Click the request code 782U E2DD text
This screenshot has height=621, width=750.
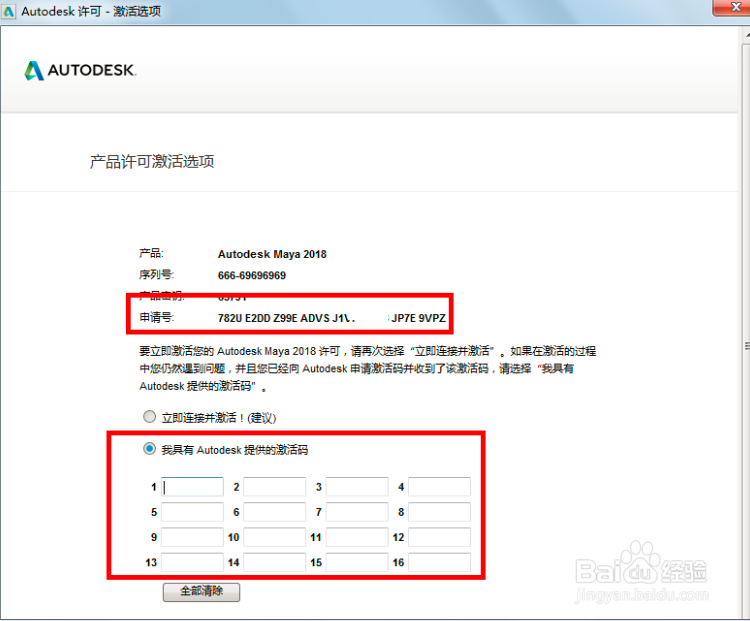point(331,318)
